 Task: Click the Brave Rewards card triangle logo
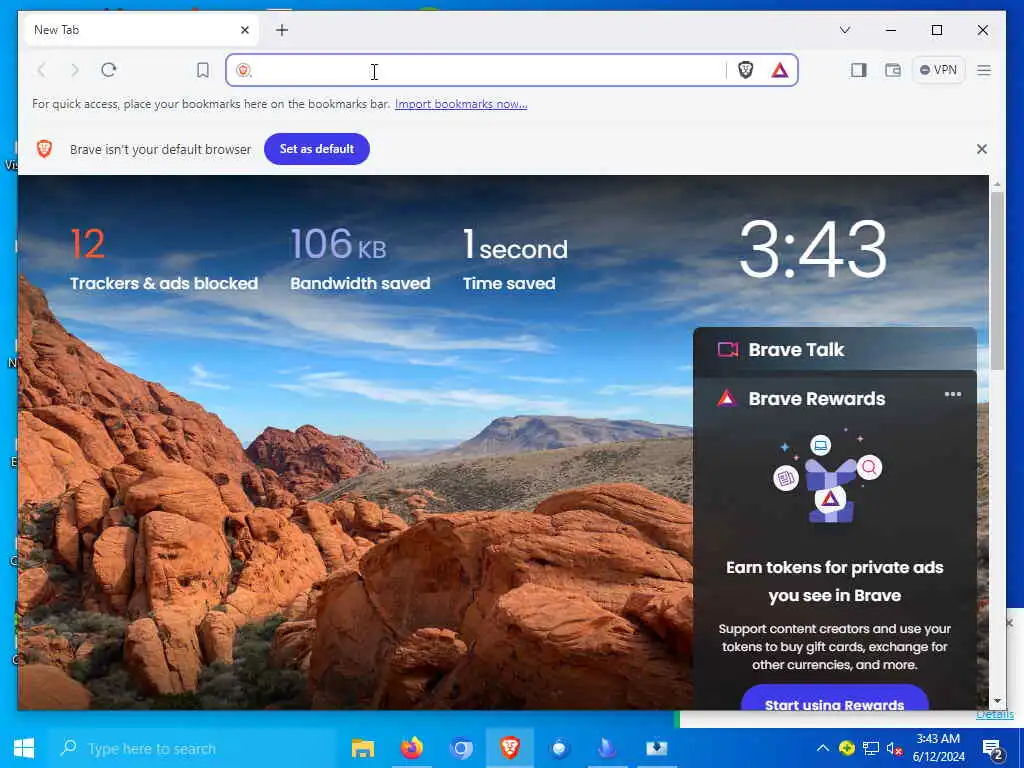(726, 398)
